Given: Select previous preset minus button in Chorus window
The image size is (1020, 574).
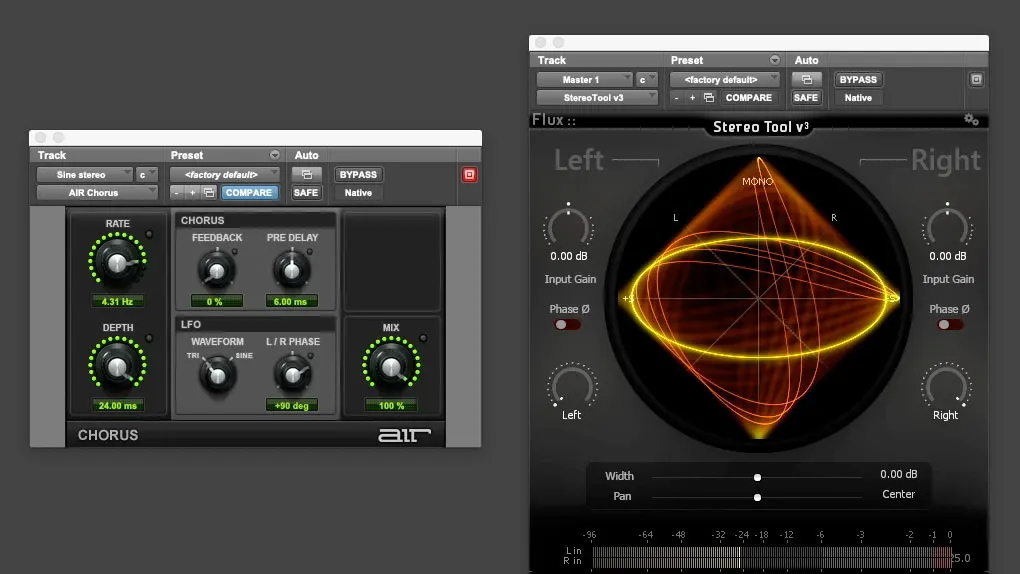Looking at the screenshot, I should [176, 193].
